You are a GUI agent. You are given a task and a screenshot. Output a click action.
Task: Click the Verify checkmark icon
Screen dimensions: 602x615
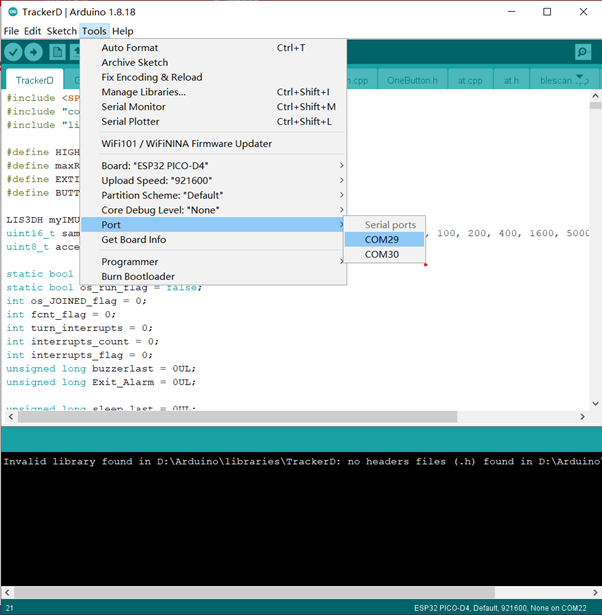(13, 52)
